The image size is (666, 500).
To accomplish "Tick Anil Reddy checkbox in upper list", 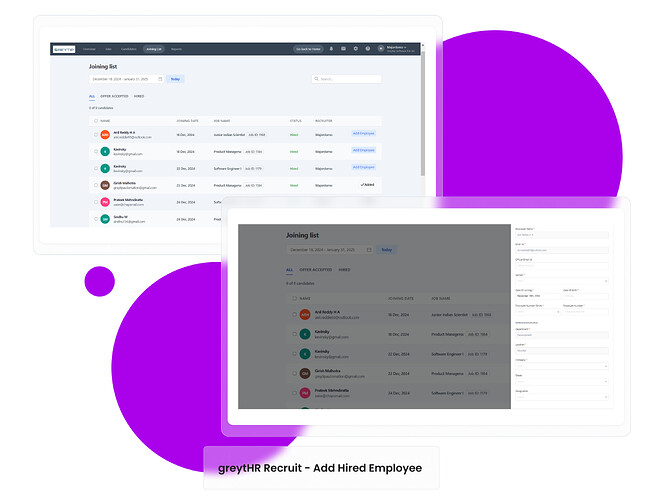I will pos(96,135).
